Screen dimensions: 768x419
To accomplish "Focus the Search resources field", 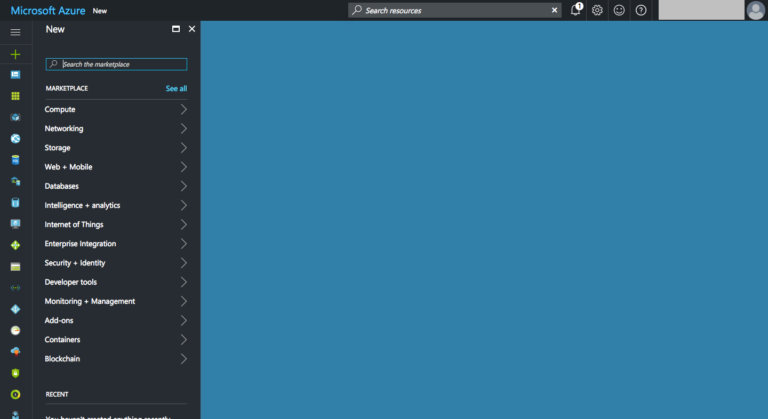I will point(455,10).
